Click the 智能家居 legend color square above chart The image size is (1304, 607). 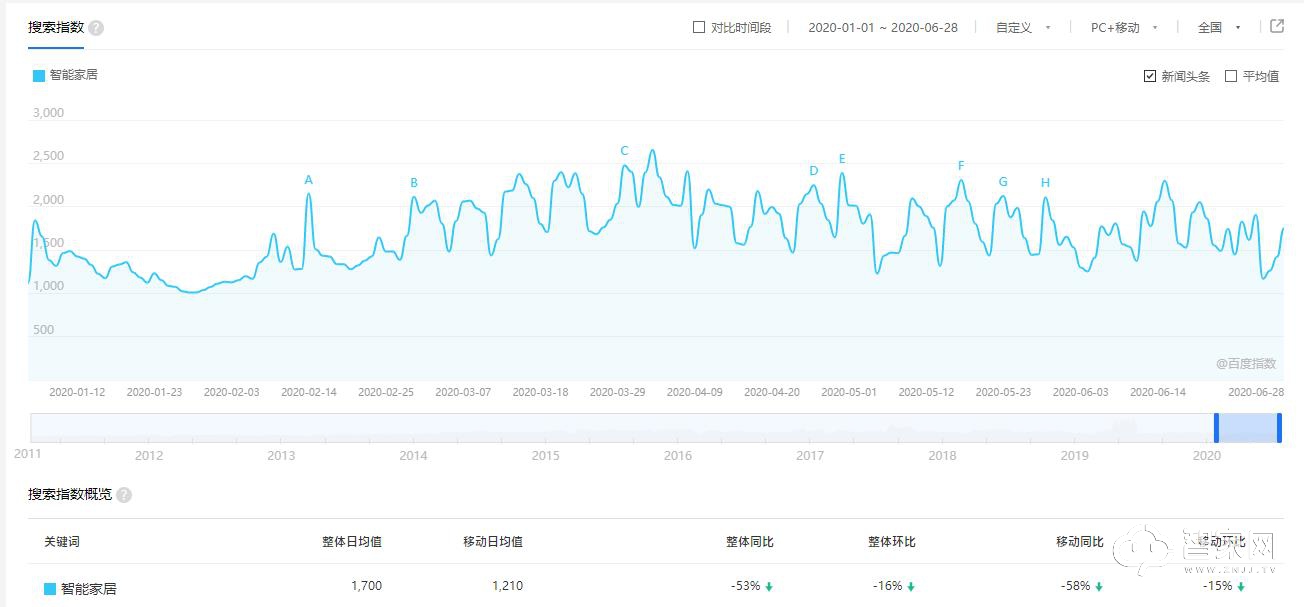click(x=39, y=75)
